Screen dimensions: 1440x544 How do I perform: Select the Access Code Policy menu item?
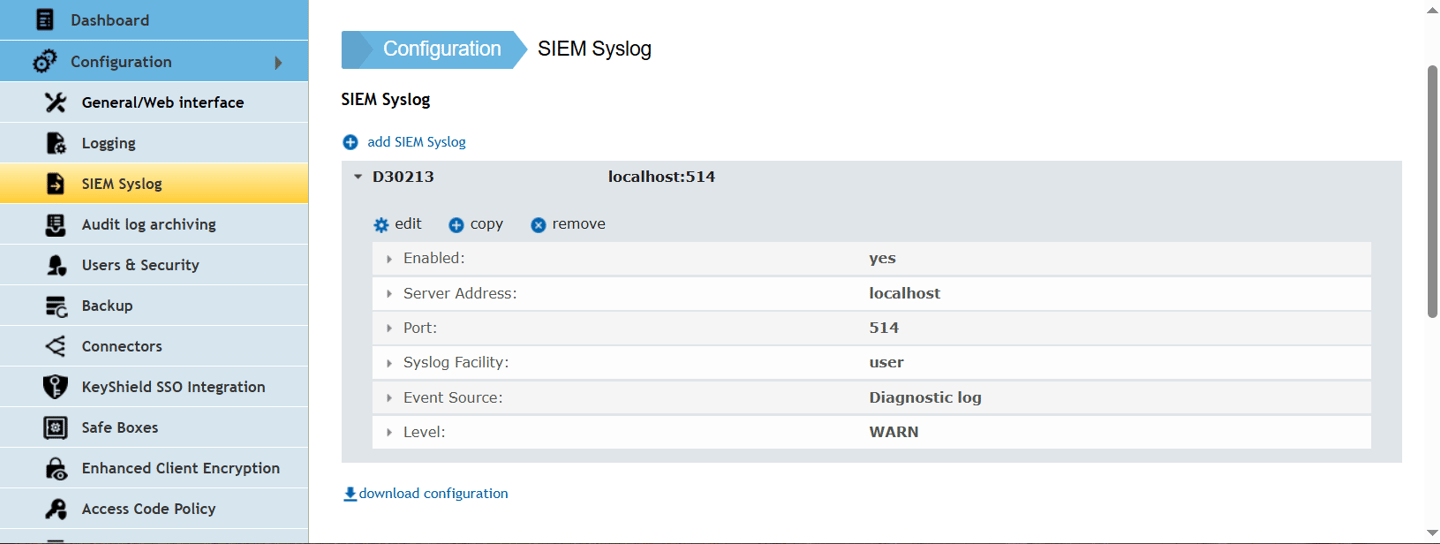point(148,508)
